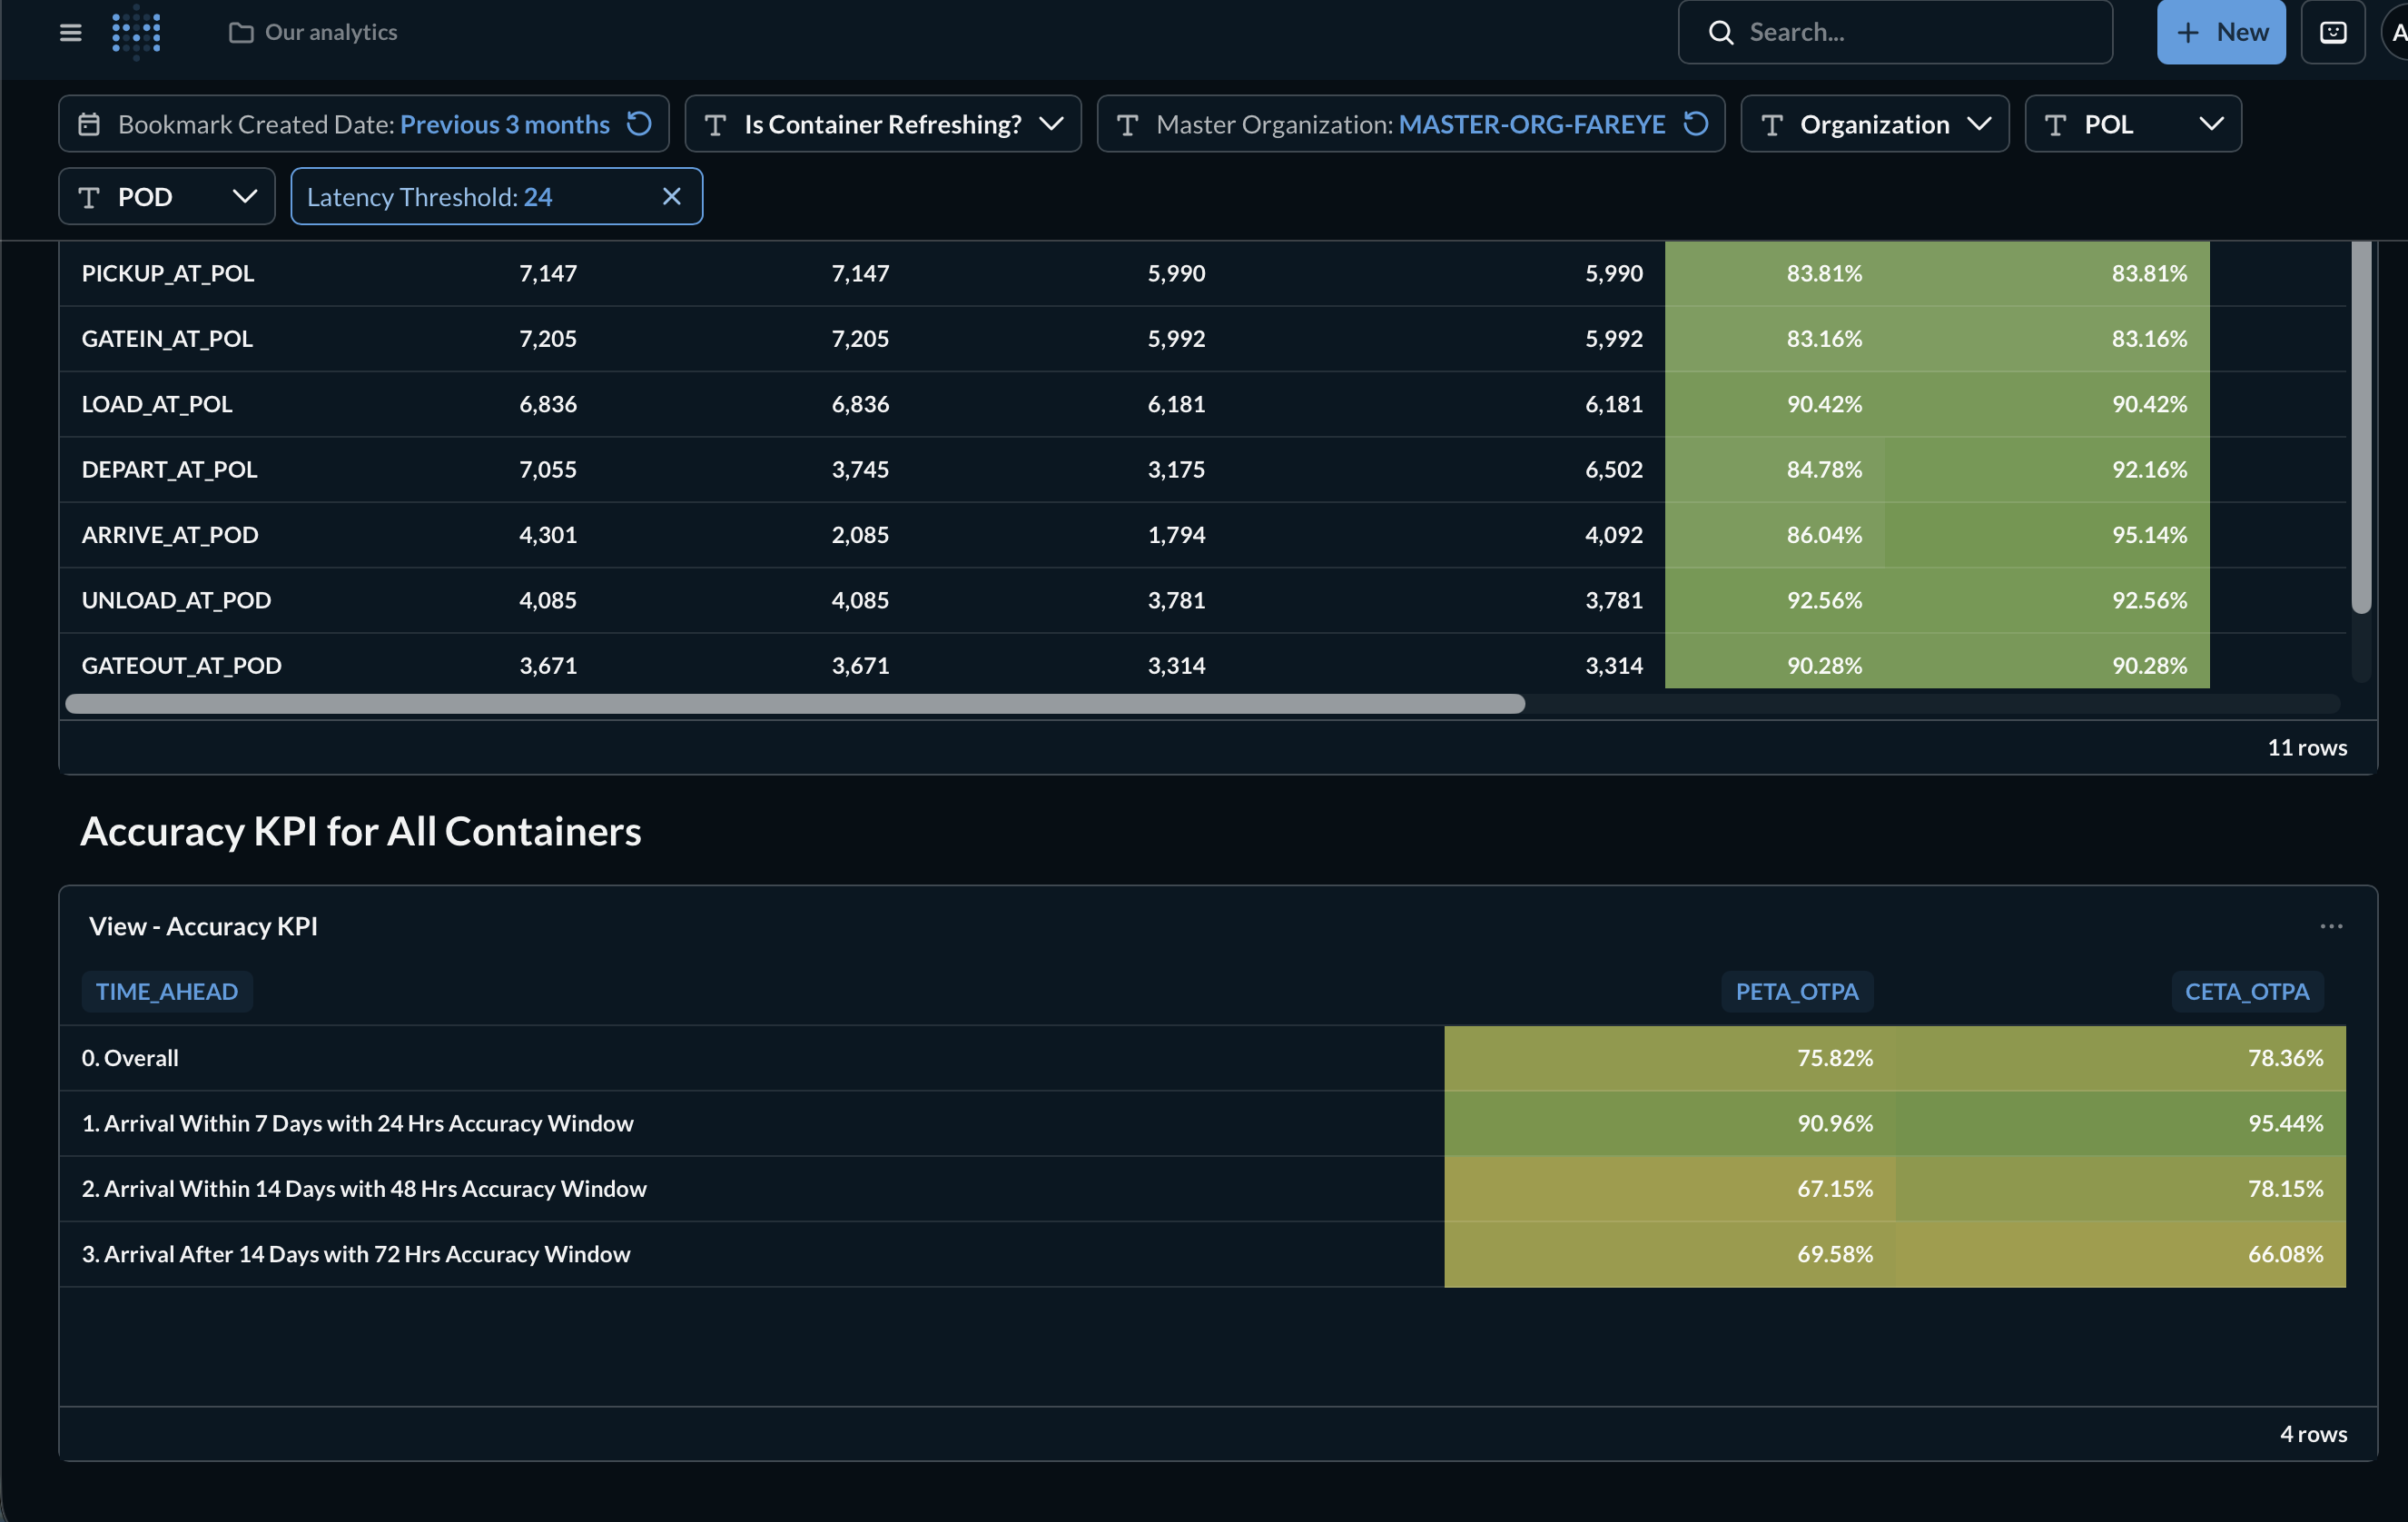Click the View - Accuracy KPI card title
Image resolution: width=2408 pixels, height=1522 pixels.
click(203, 926)
